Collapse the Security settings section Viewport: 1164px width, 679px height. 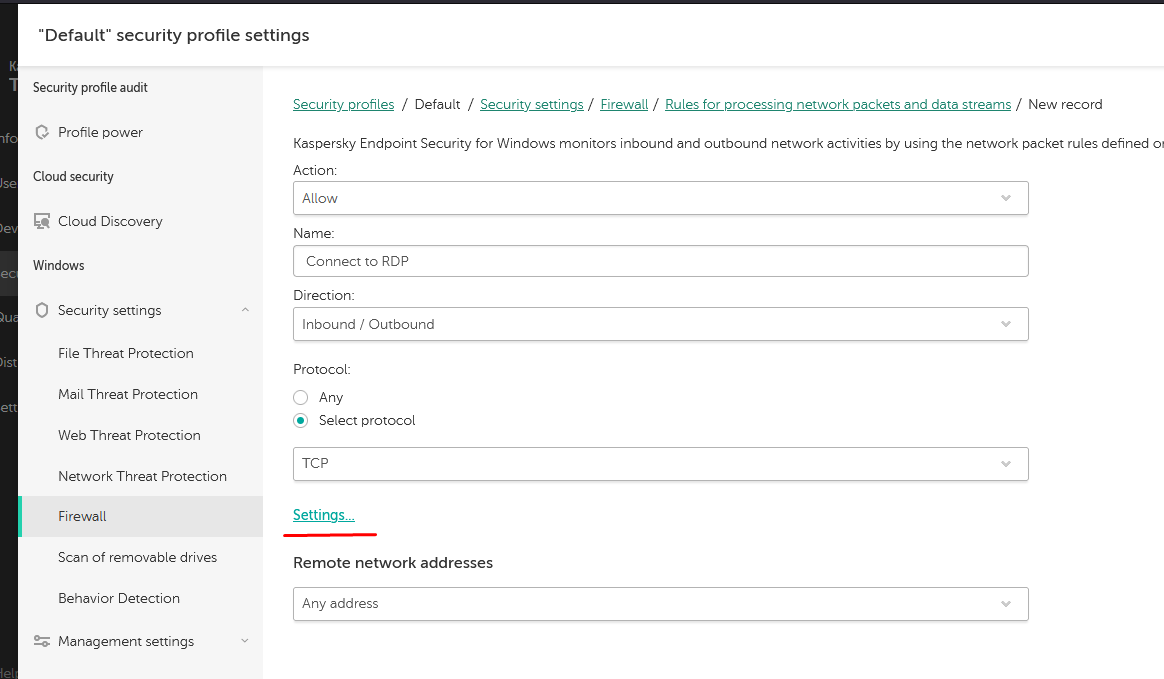[245, 310]
